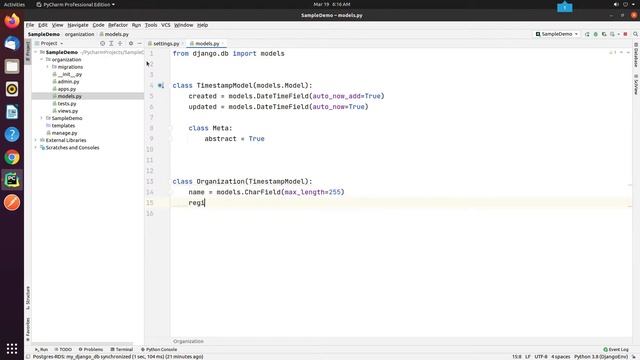Open the Refactor menu
The width and height of the screenshot is (640, 360).
(118, 25)
